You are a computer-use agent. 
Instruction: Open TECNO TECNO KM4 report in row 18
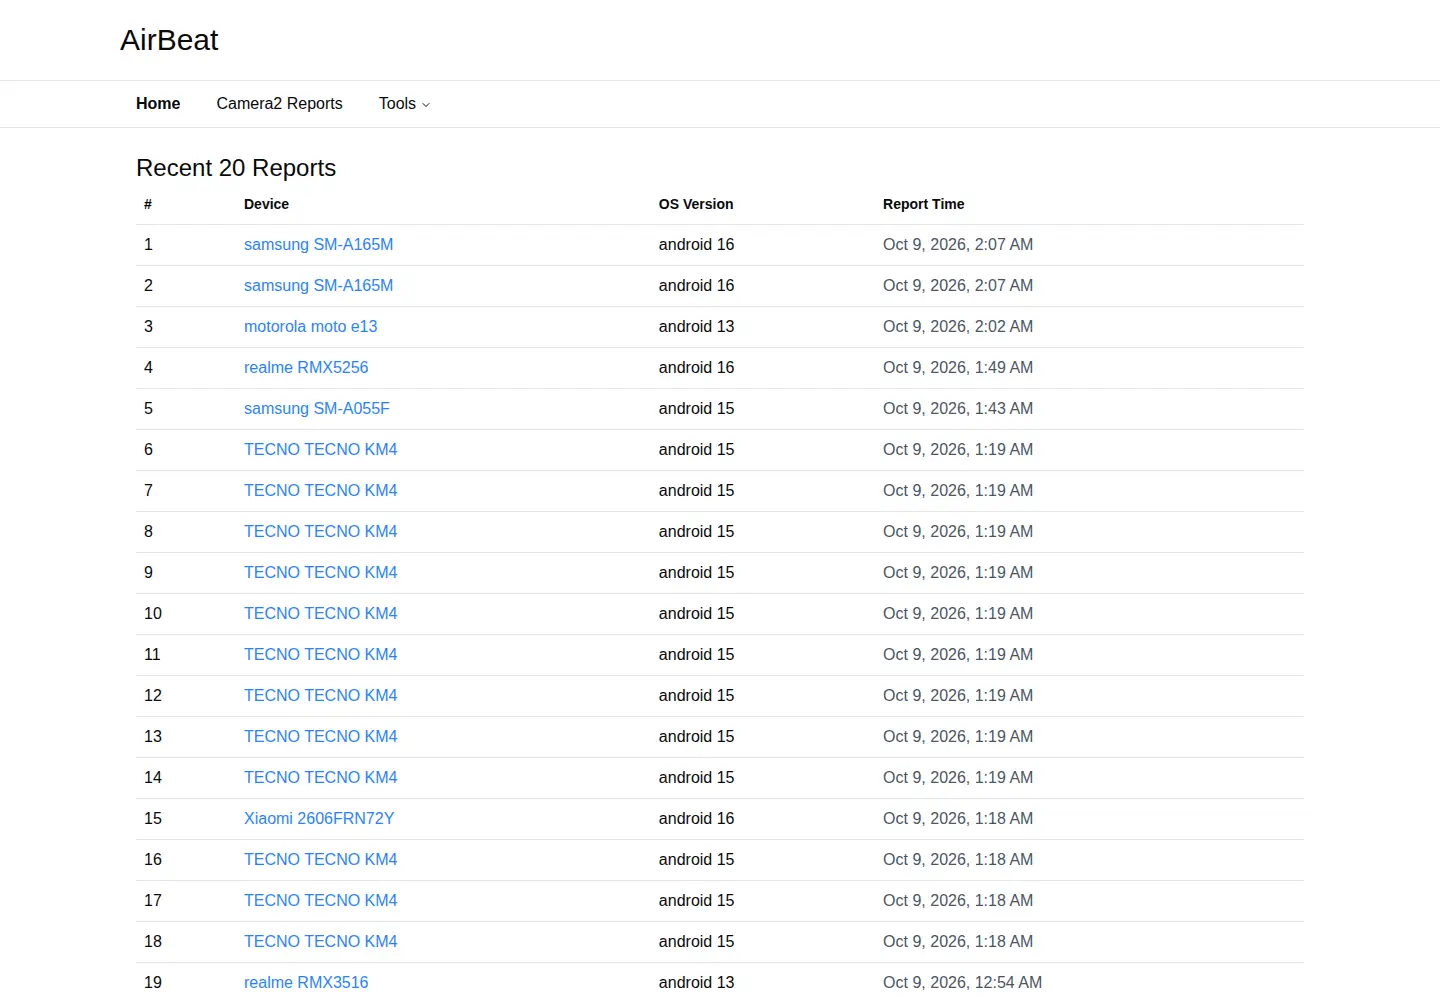(321, 942)
